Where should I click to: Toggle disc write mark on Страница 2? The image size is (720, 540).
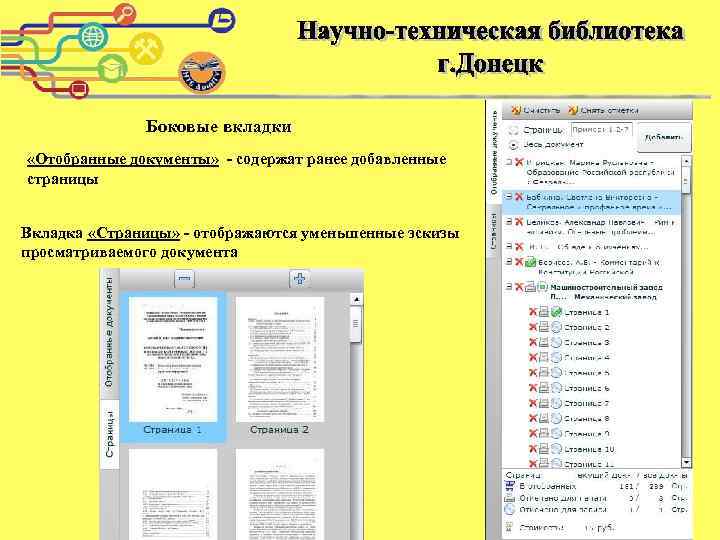coord(556,327)
